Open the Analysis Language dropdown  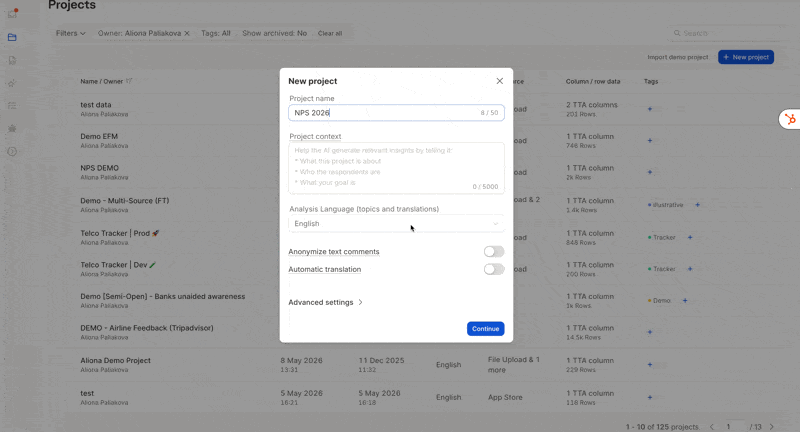(396, 223)
